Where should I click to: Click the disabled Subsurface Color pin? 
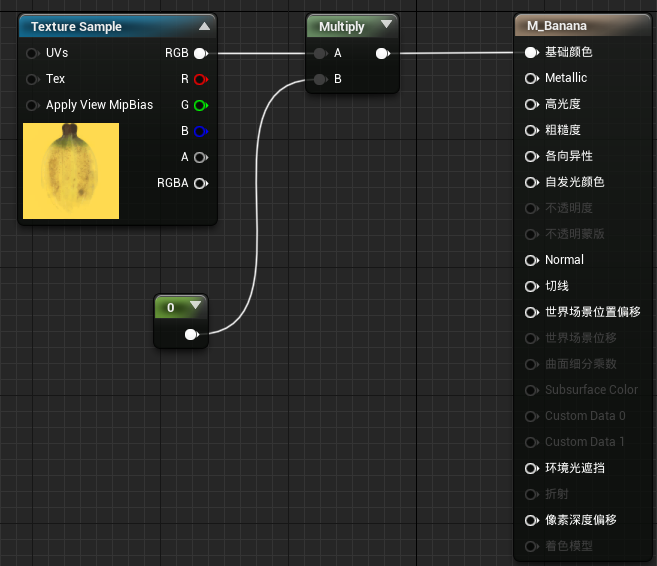click(532, 390)
